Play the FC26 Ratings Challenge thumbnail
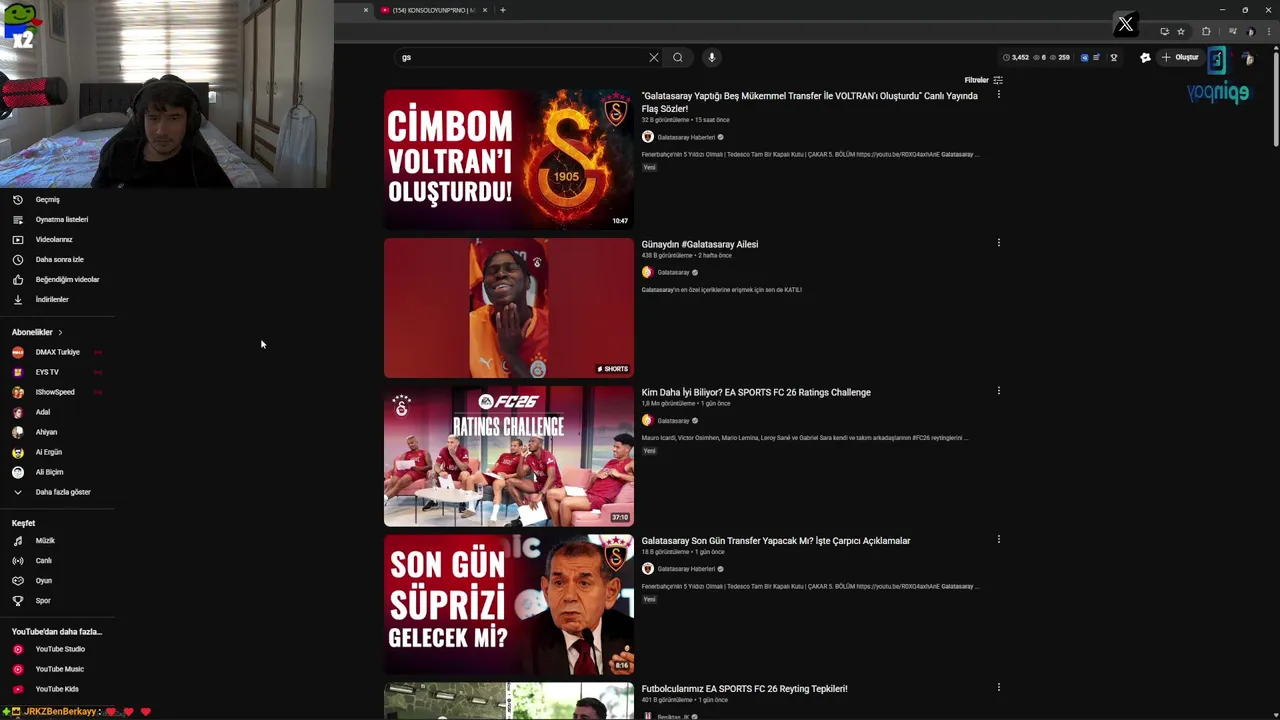 pos(509,456)
